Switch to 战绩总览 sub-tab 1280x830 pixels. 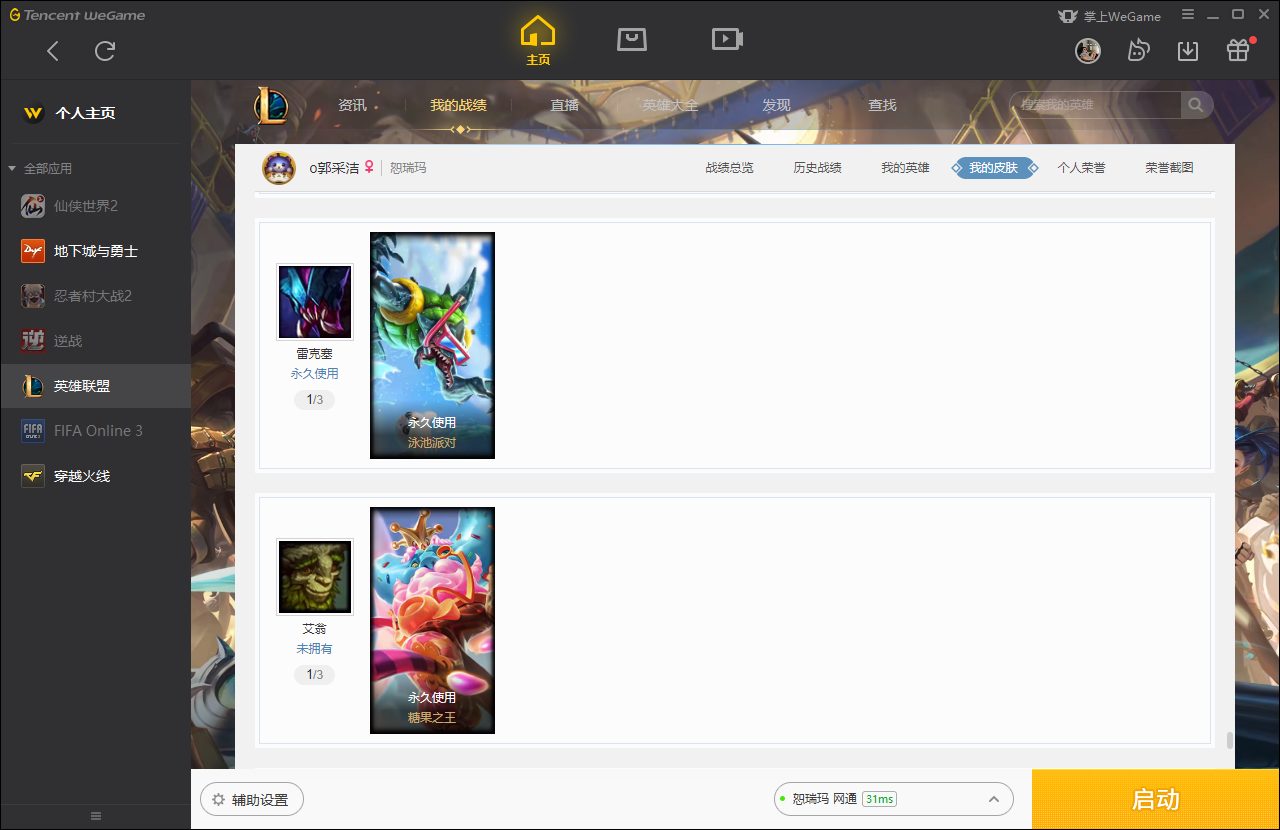(x=729, y=168)
